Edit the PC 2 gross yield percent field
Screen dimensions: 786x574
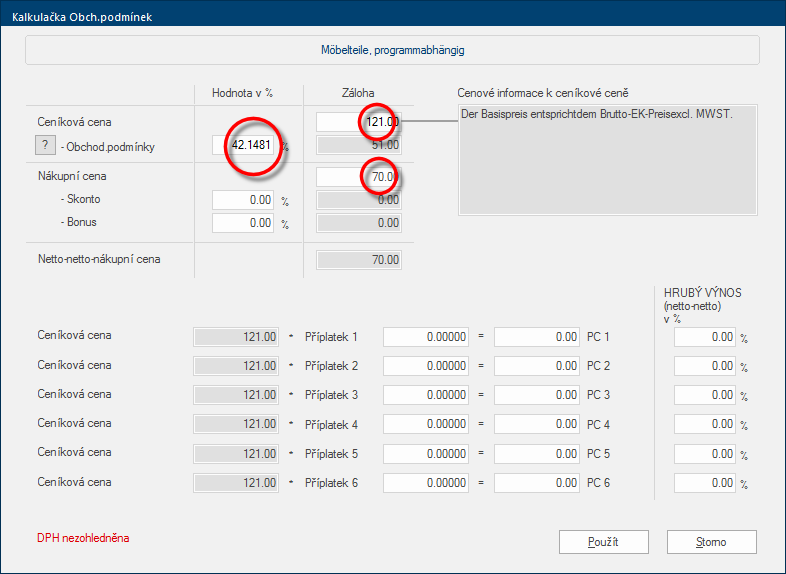pyautogui.click(x=705, y=366)
